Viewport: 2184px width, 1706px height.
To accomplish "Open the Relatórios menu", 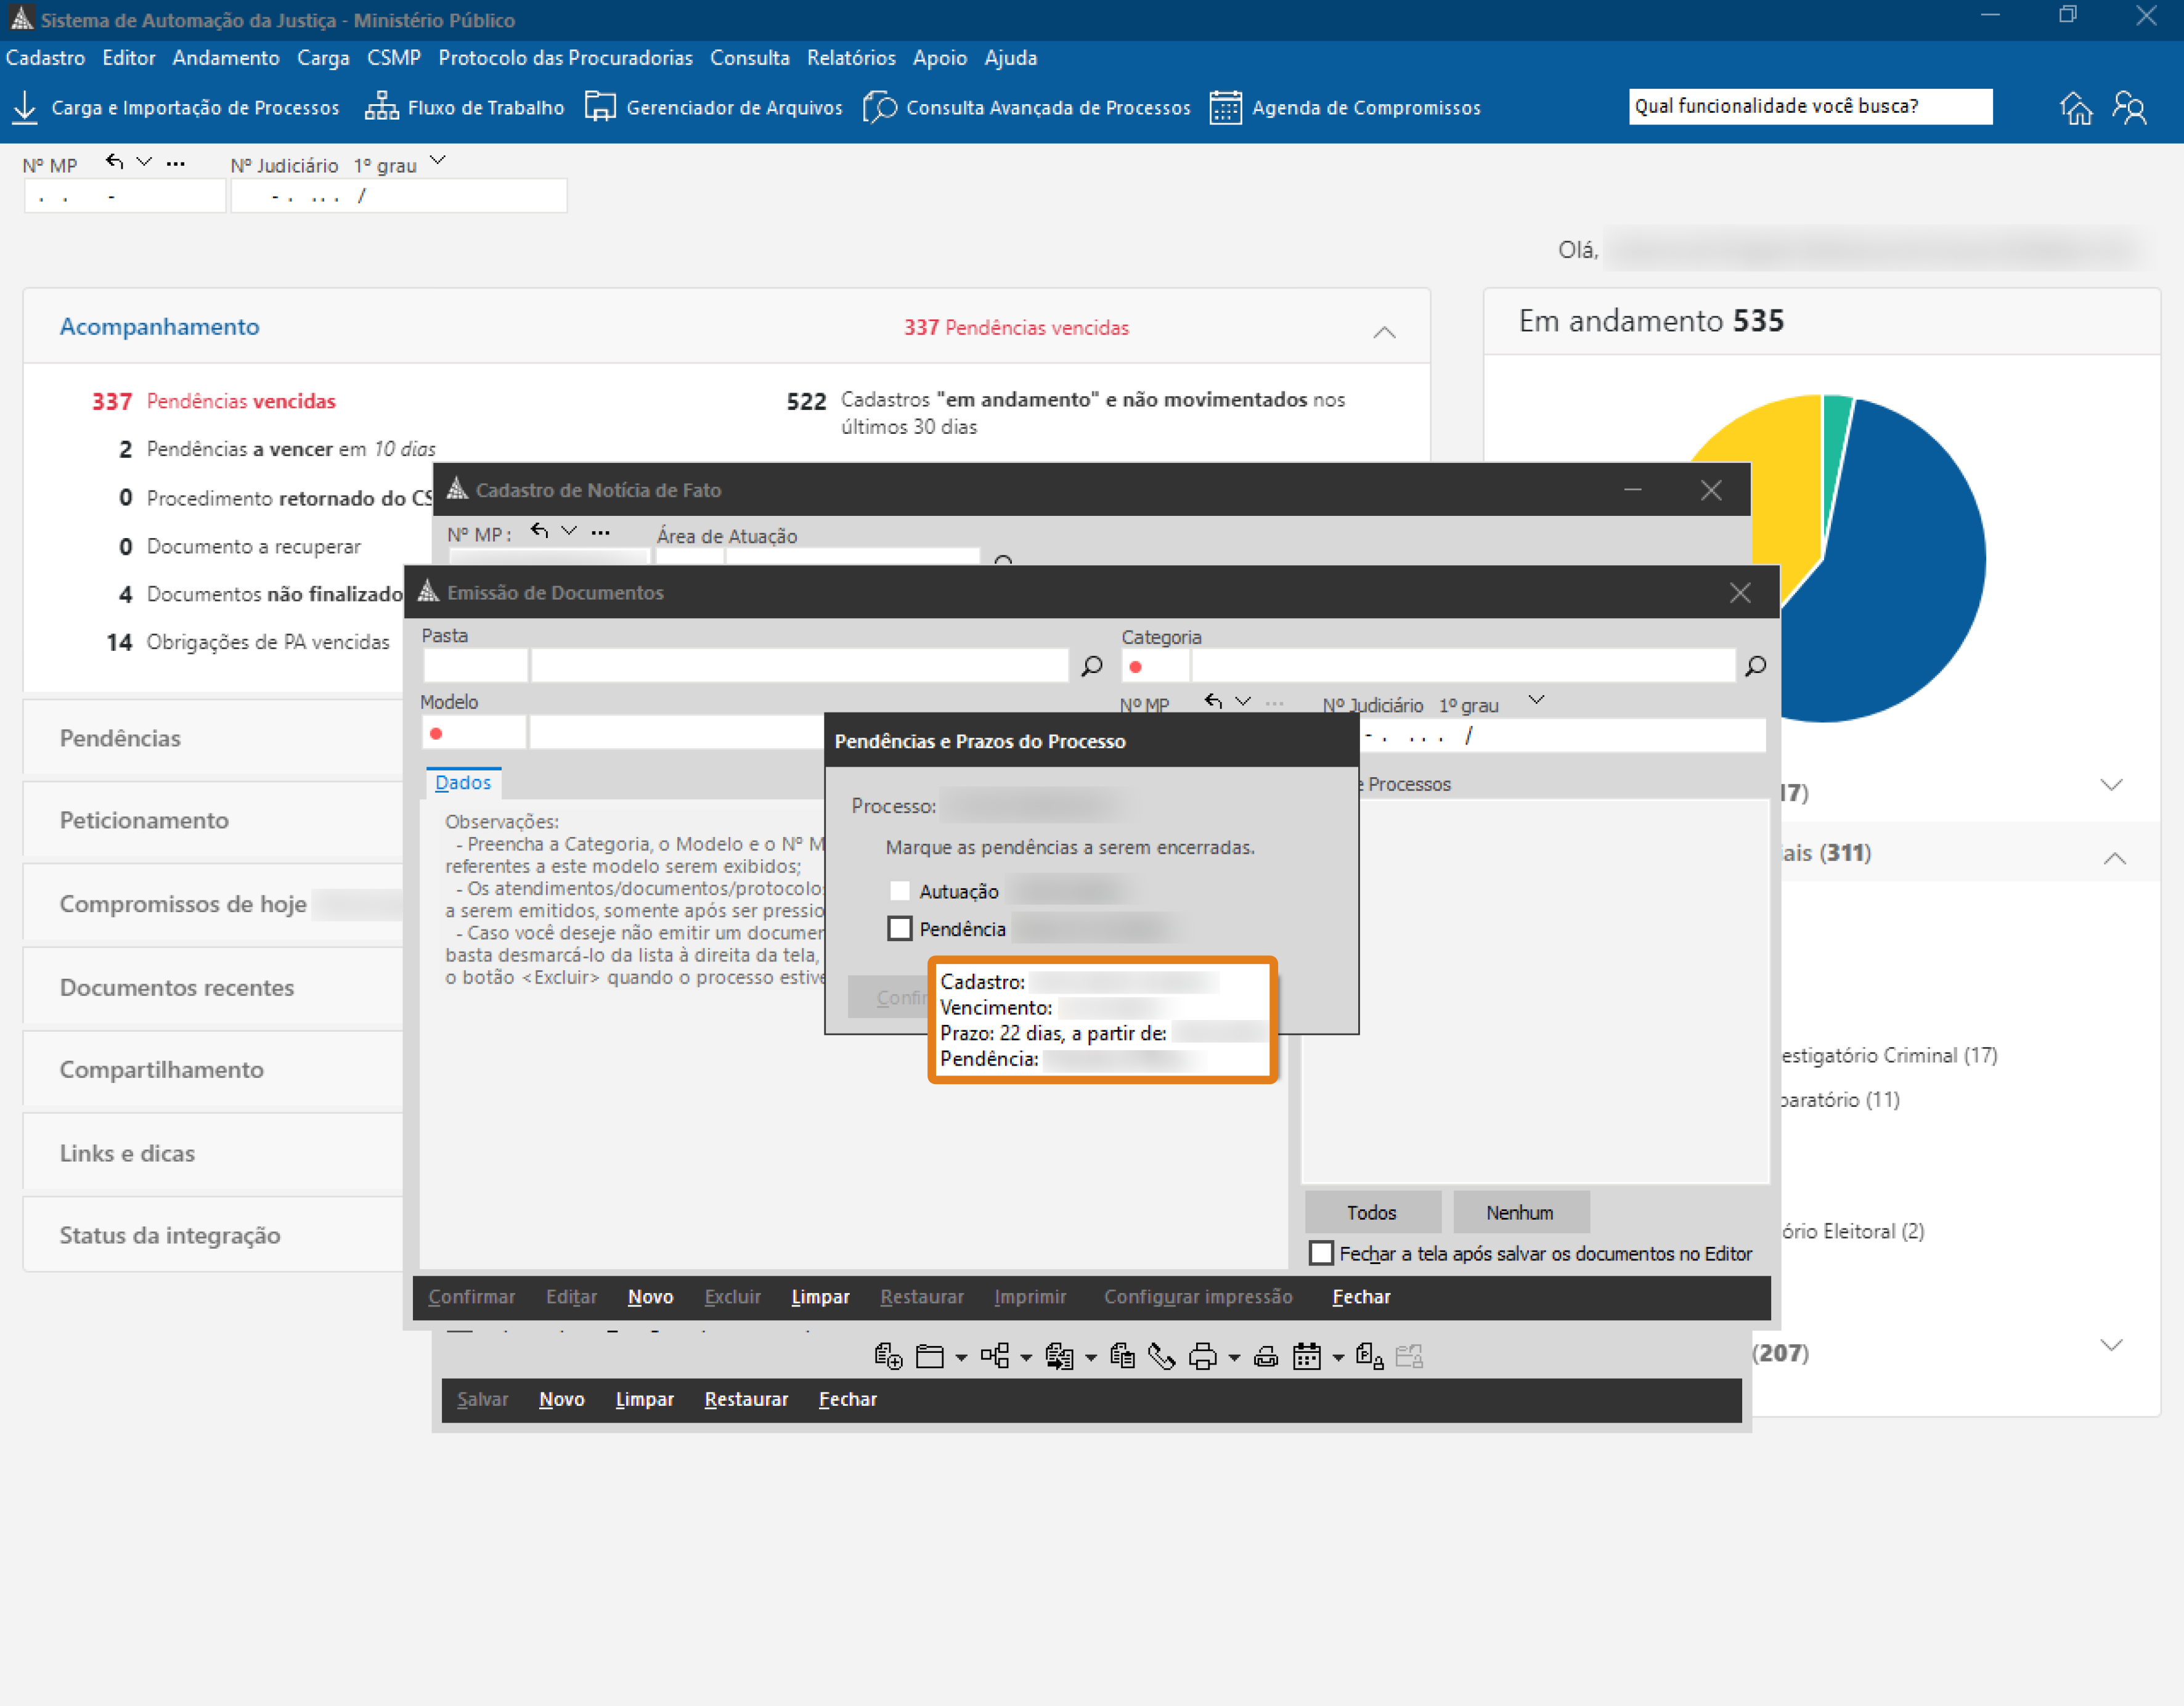I will click(x=851, y=58).
